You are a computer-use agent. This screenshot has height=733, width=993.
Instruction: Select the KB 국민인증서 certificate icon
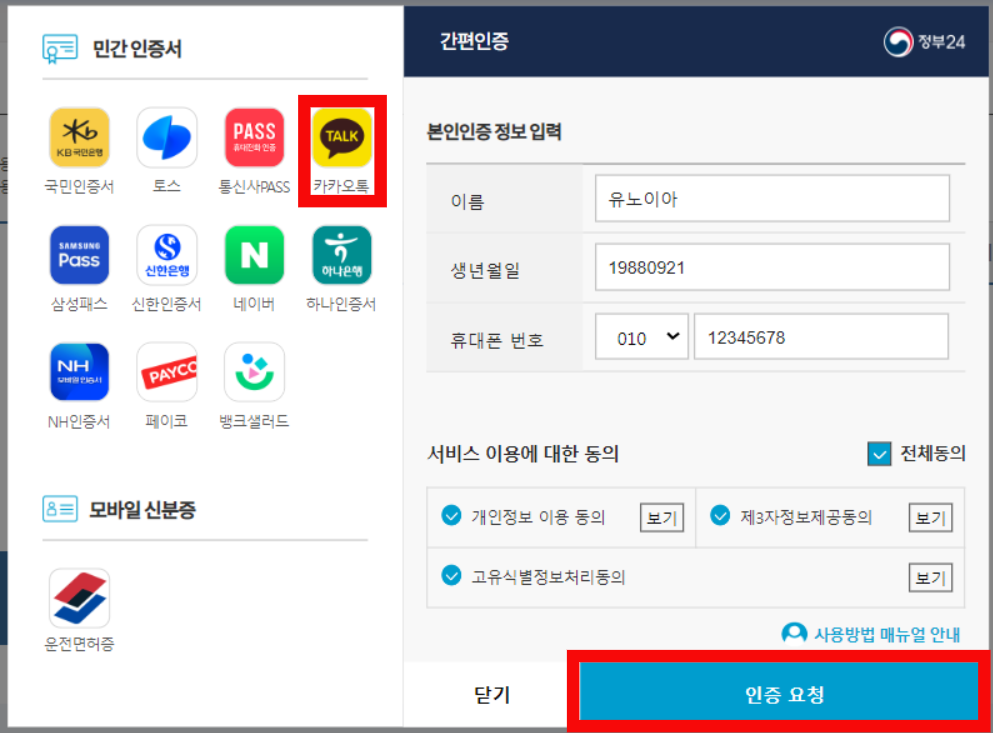[x=79, y=137]
